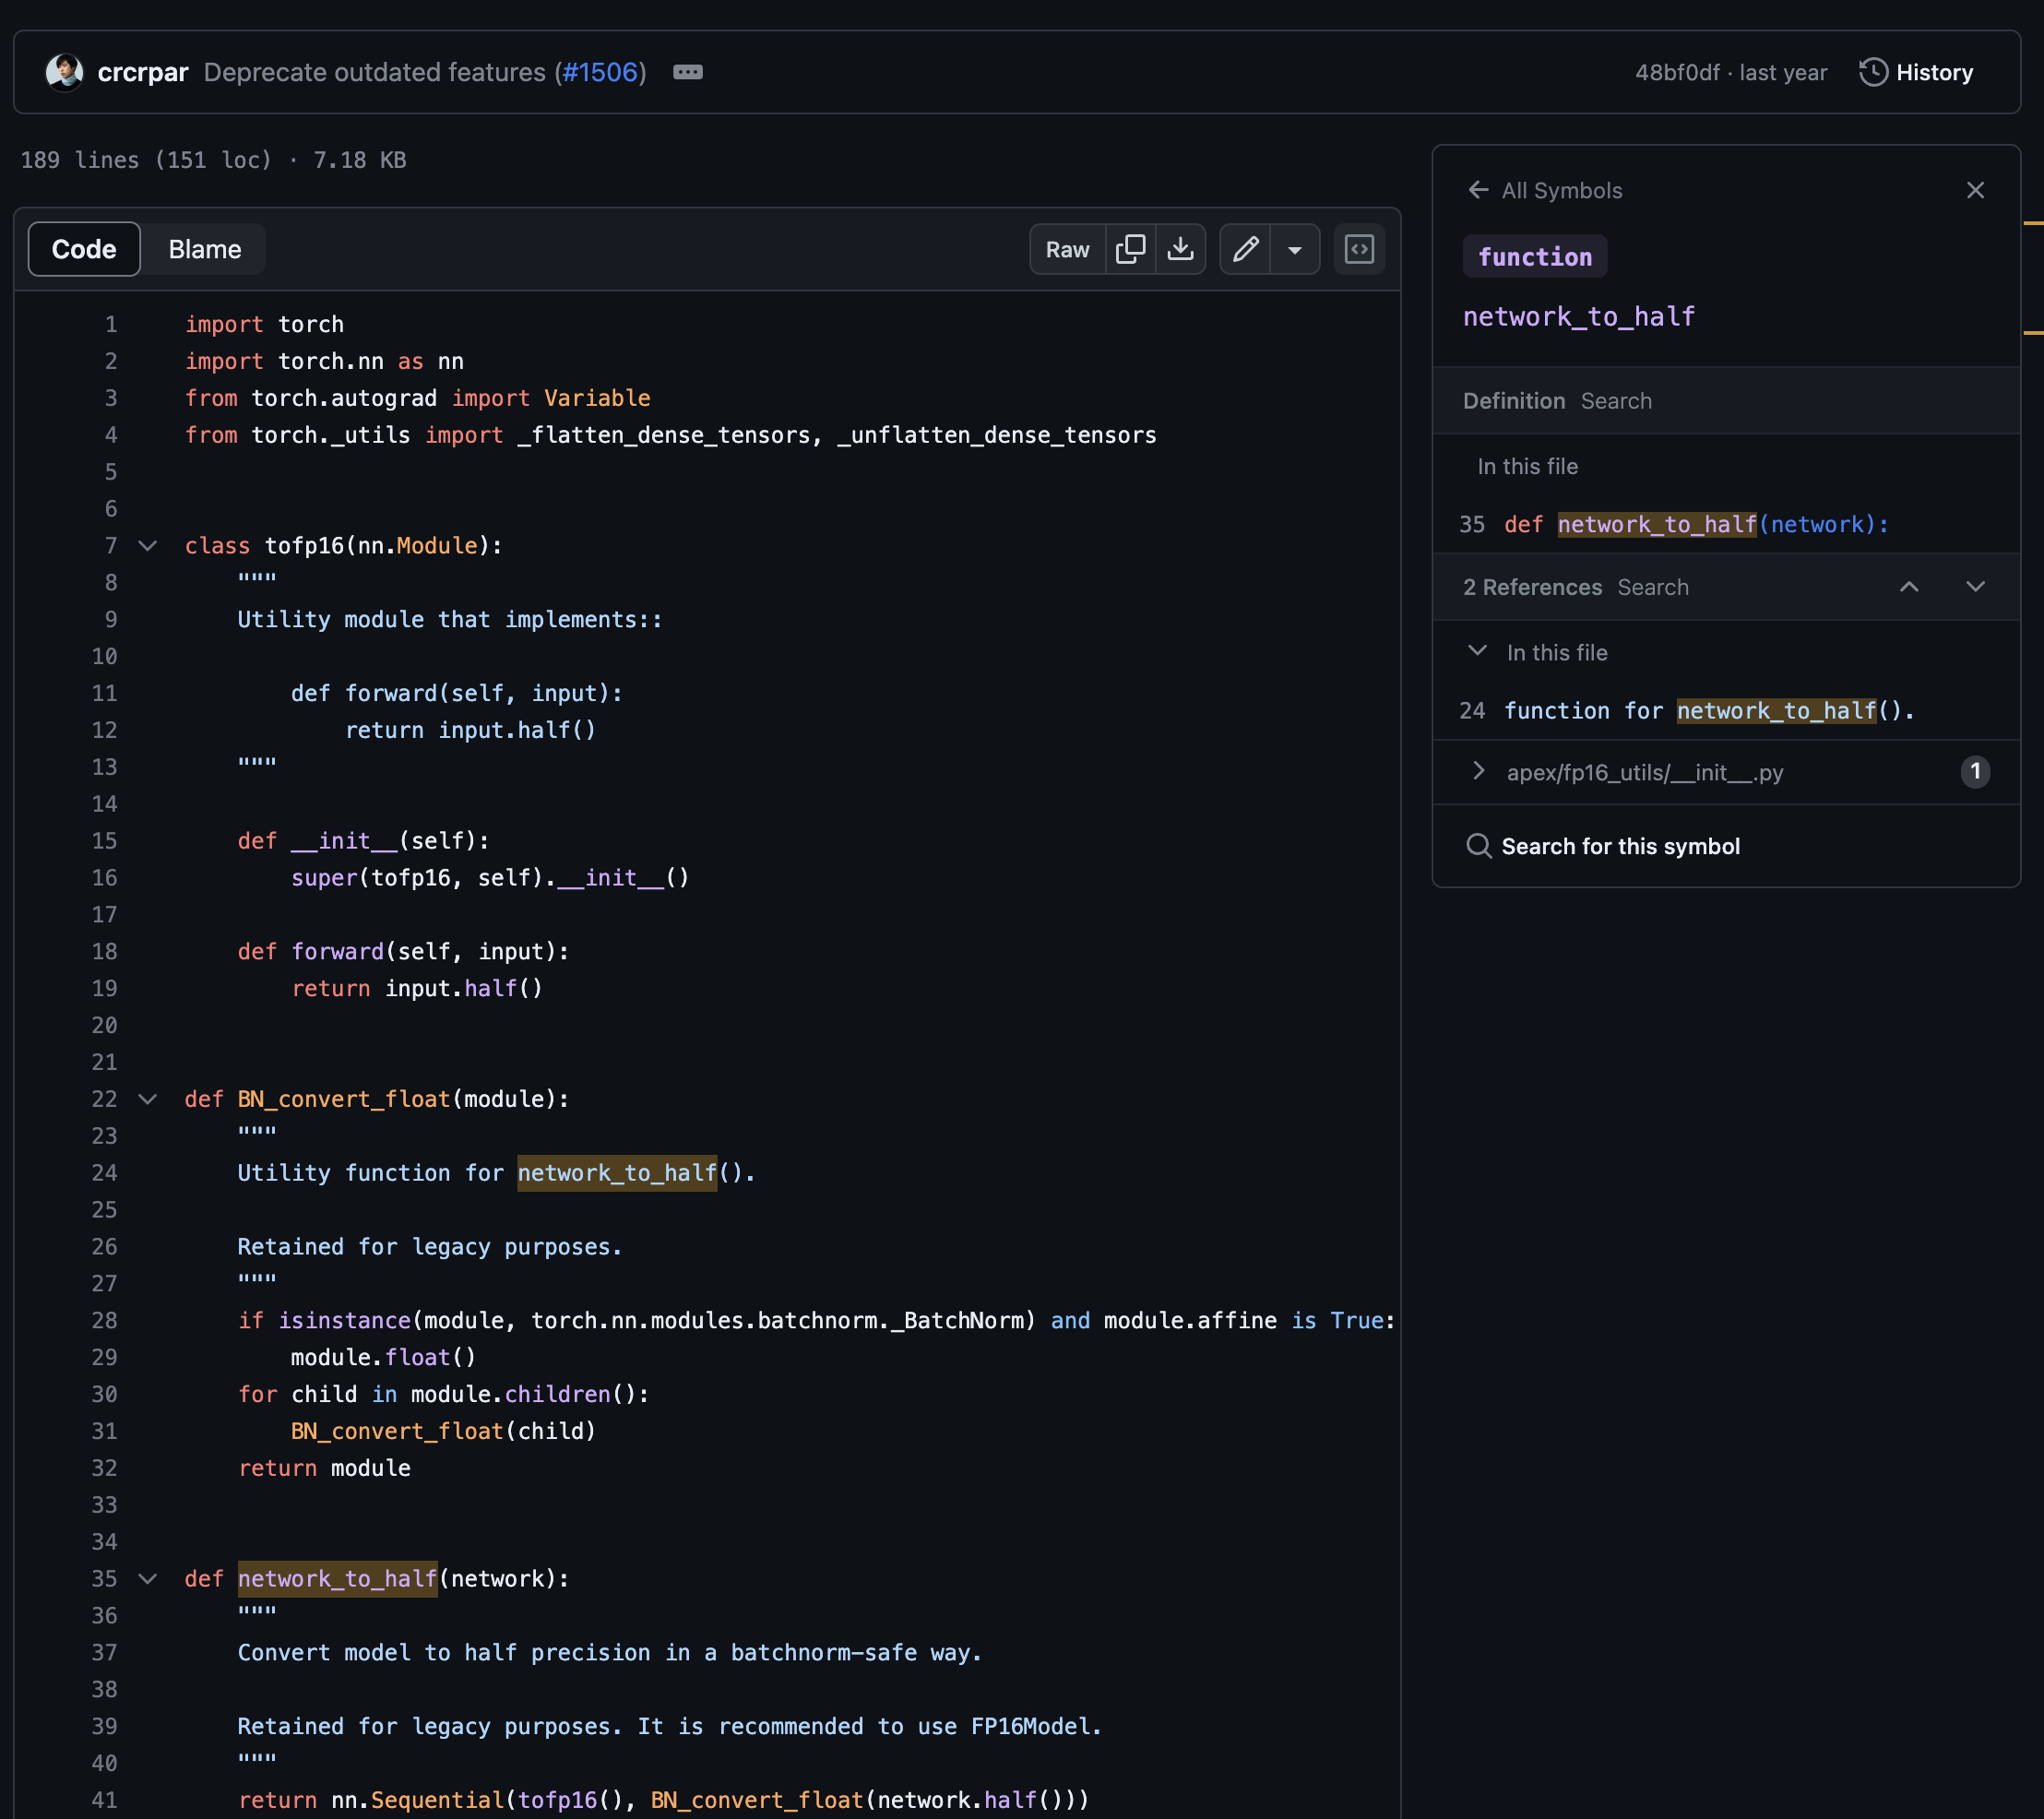
Task: Toggle the symbols panel icon
Action: click(x=1359, y=249)
